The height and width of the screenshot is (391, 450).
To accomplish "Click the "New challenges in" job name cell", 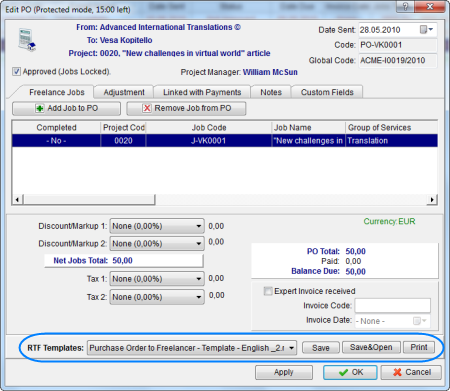I will tap(308, 141).
